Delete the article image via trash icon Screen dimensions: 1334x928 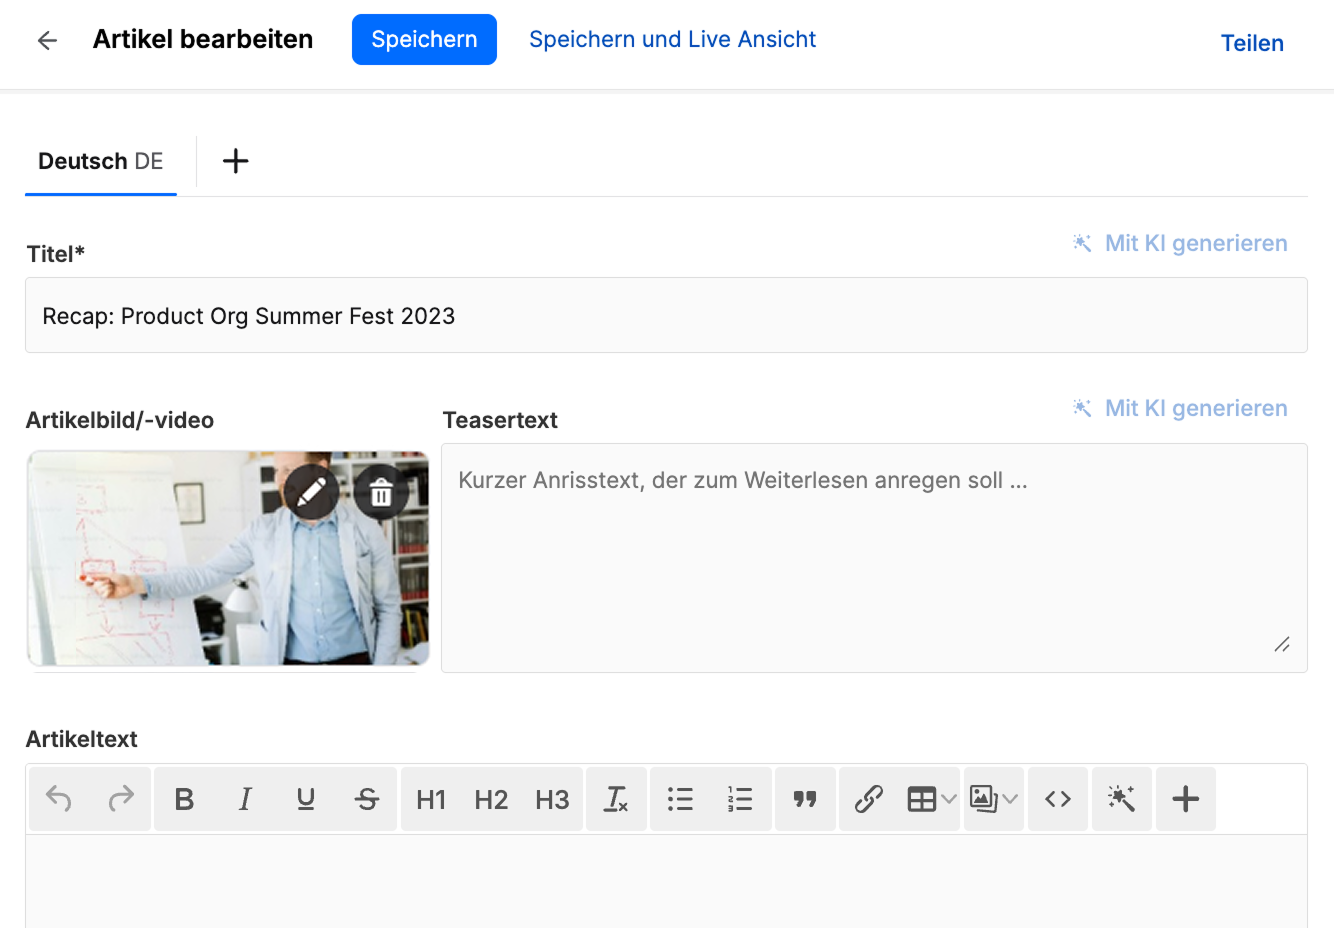click(381, 492)
